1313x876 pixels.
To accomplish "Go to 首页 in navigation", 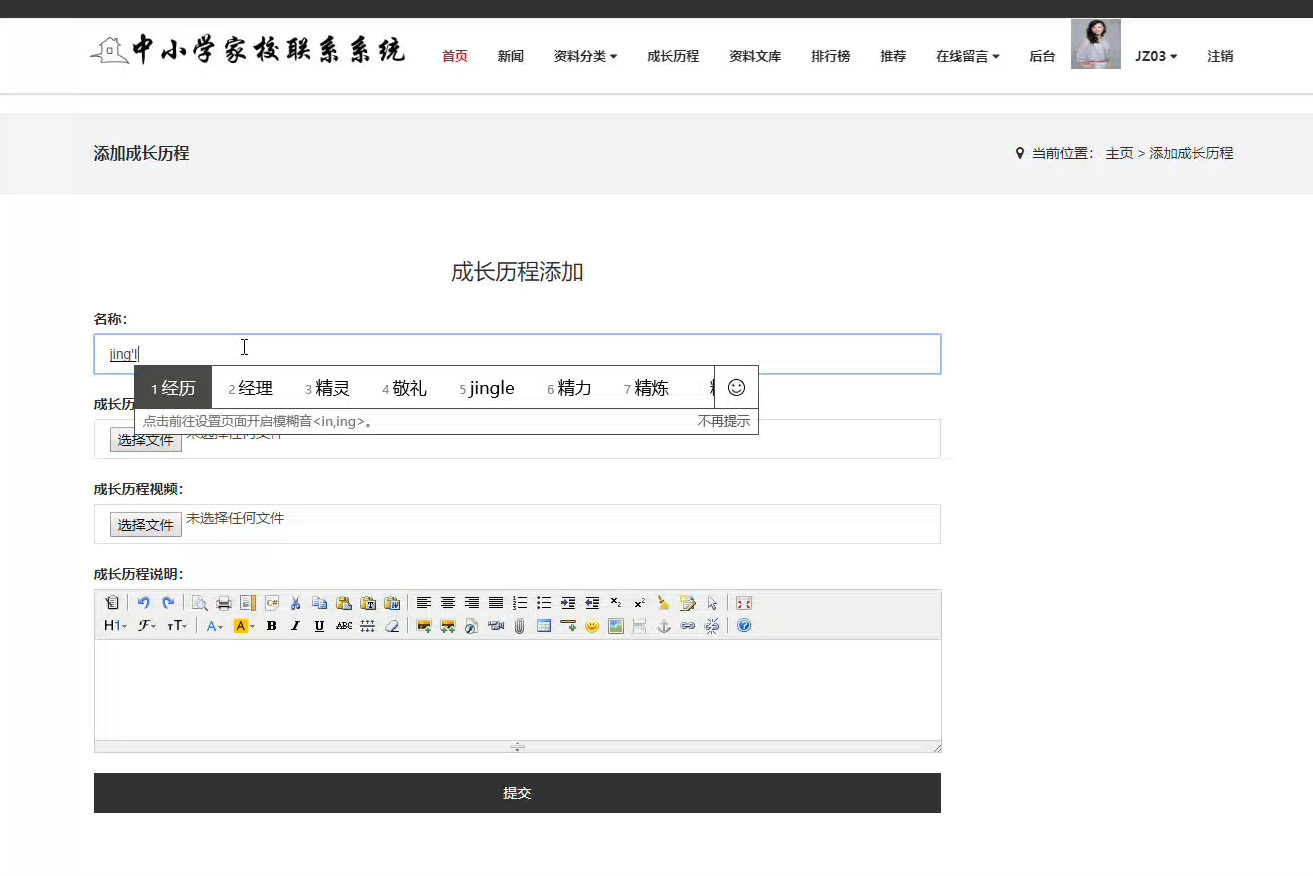I will tap(455, 56).
